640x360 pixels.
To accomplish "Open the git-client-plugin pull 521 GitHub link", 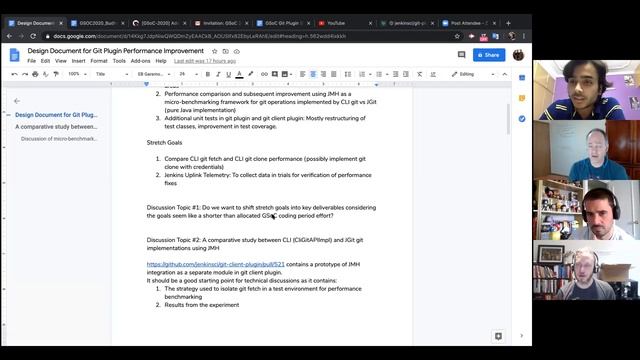I will pyautogui.click(x=216, y=264).
